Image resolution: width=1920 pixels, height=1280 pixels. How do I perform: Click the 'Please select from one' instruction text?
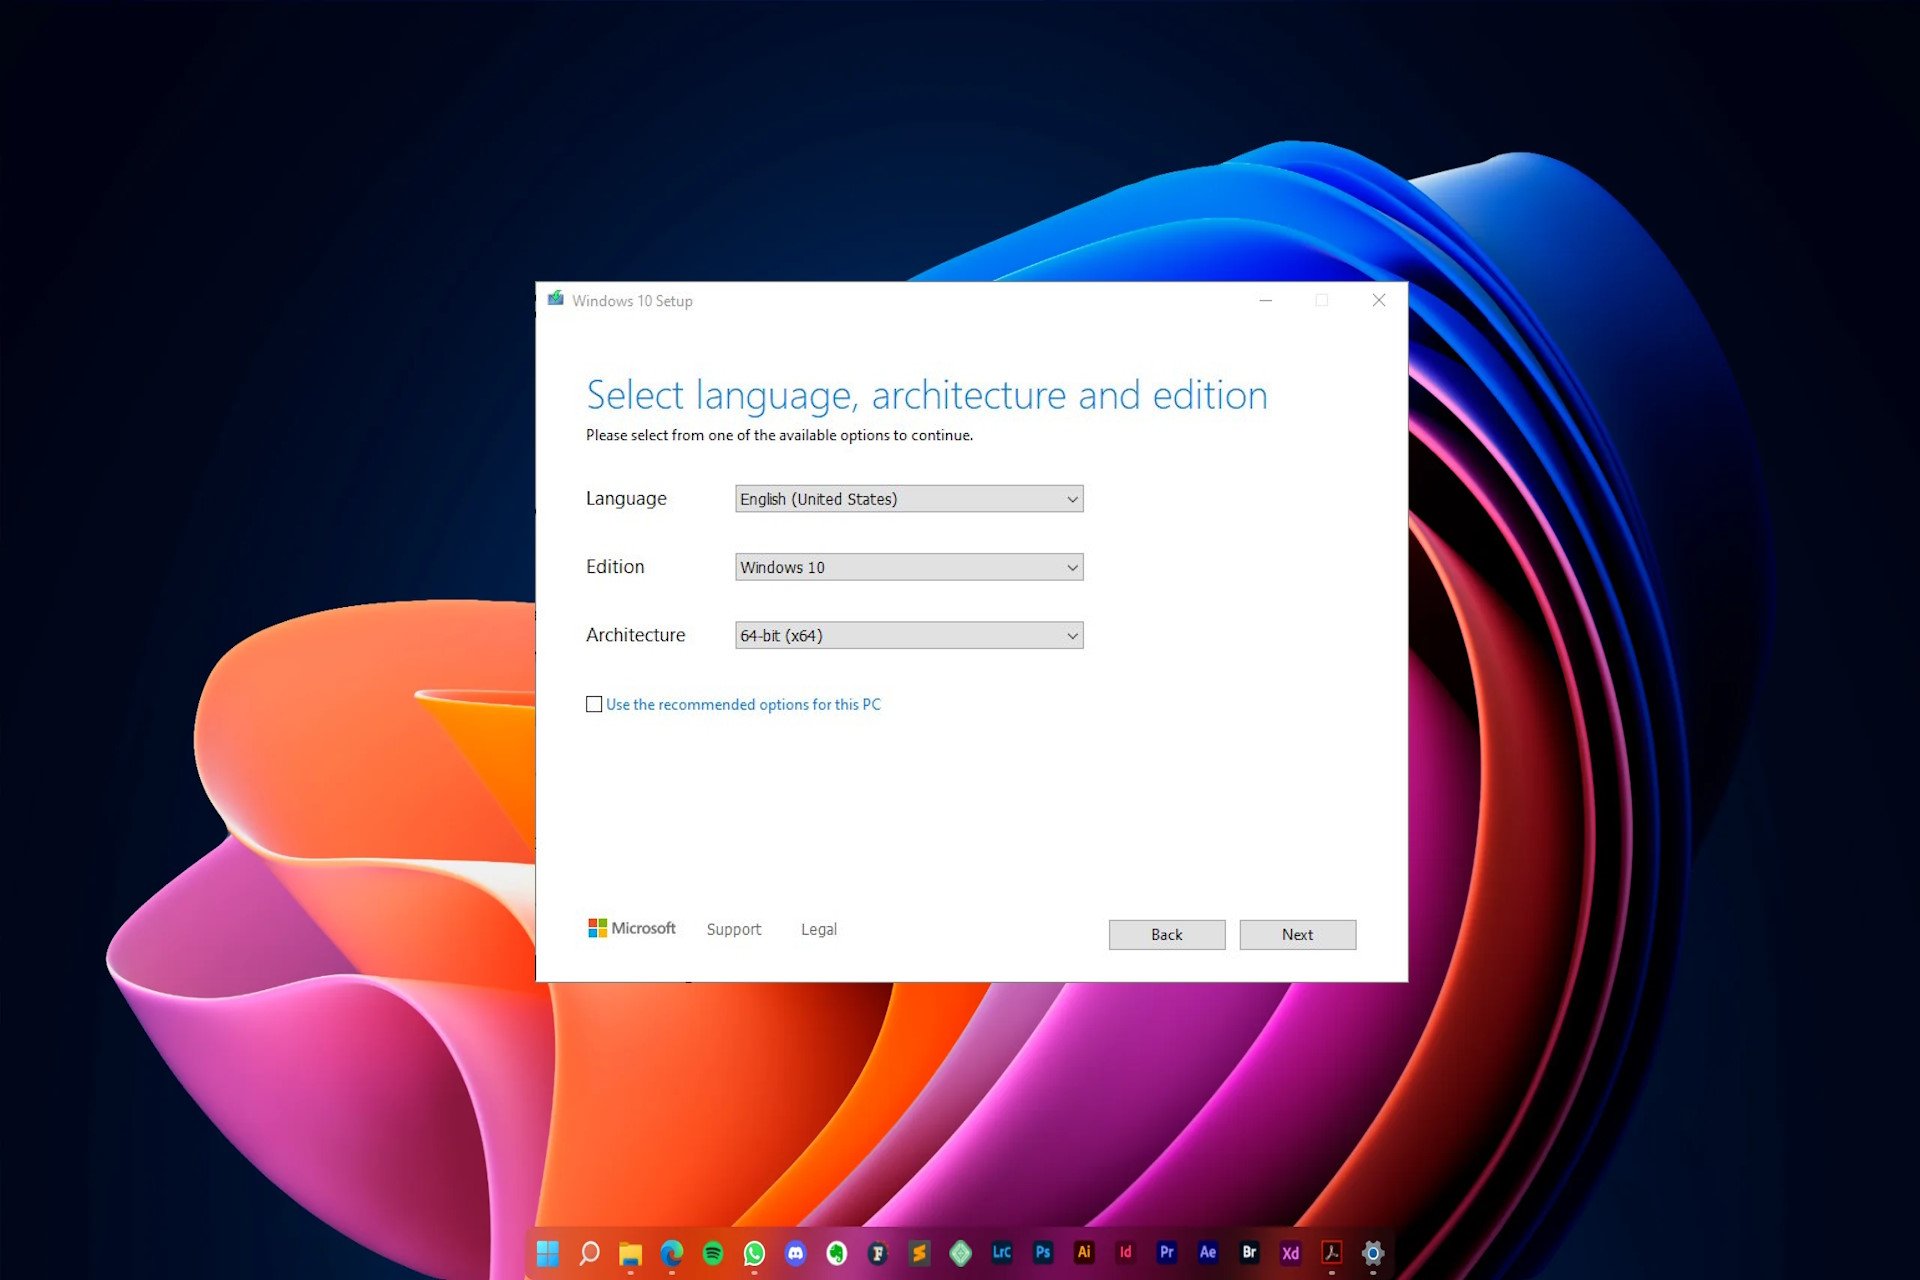click(x=779, y=435)
